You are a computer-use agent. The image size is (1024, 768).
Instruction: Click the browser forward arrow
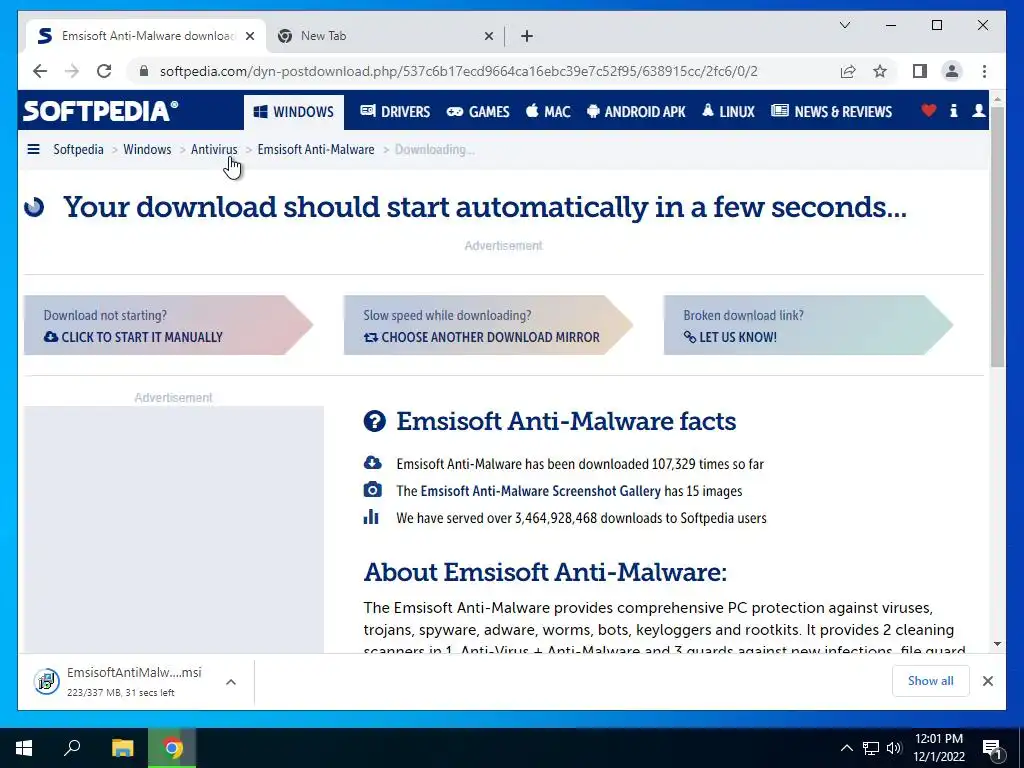pyautogui.click(x=72, y=71)
